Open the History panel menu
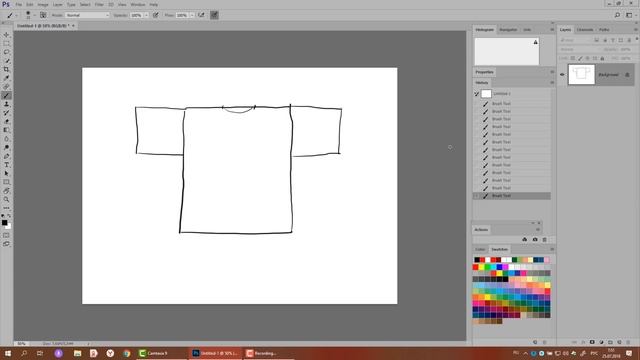 coord(552,82)
